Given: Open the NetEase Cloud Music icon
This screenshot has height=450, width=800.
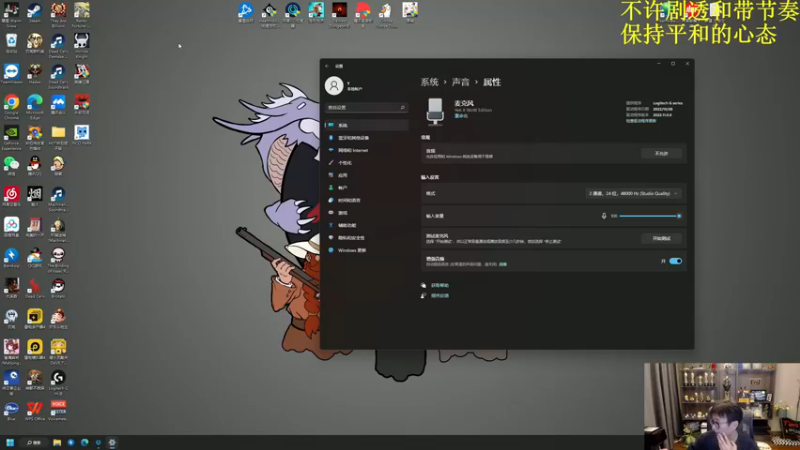Looking at the screenshot, I should pyautogui.click(x=11, y=196).
